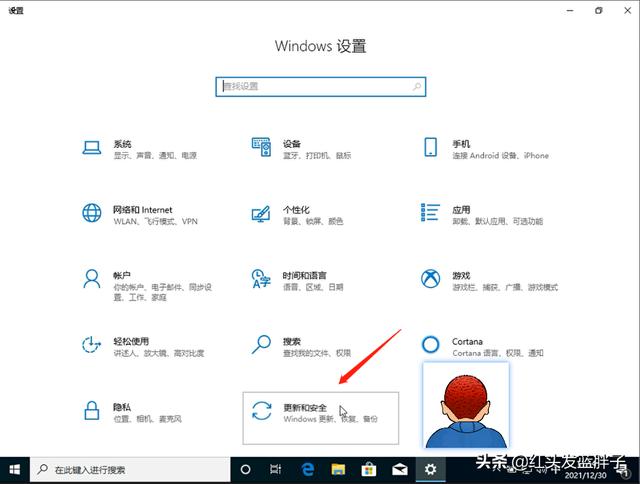The width and height of the screenshot is (640, 484).
Task: Click the 手机 title text
Action: tap(461, 144)
